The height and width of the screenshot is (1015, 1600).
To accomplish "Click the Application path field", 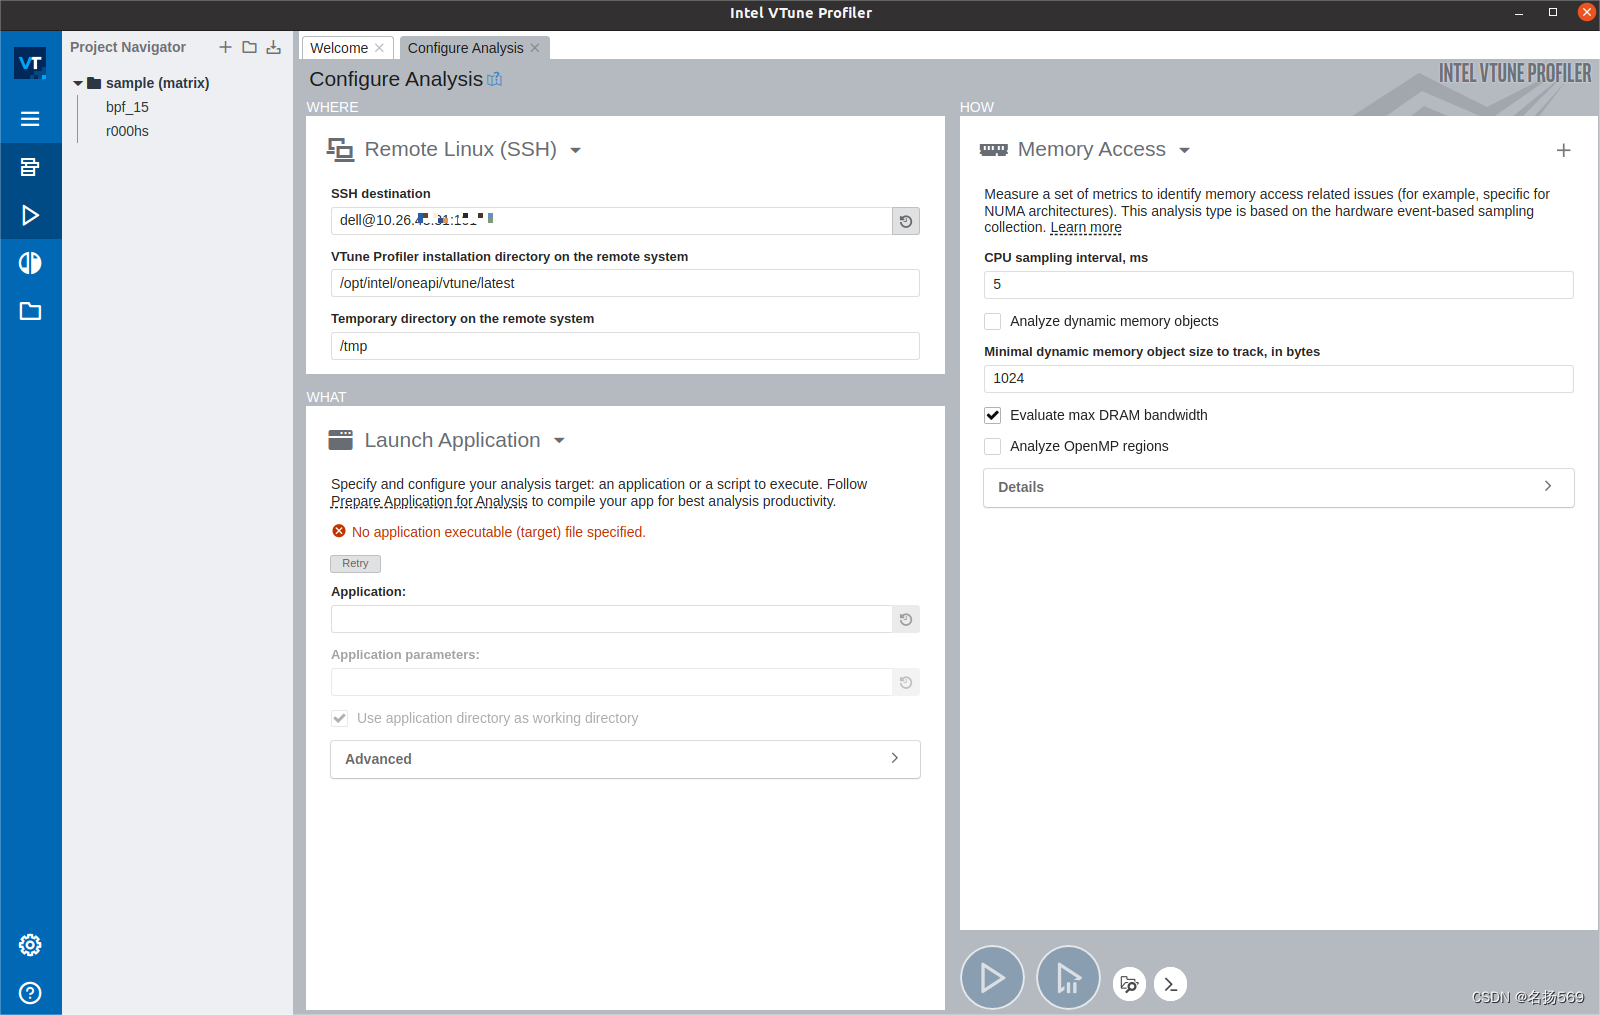I will (x=611, y=619).
